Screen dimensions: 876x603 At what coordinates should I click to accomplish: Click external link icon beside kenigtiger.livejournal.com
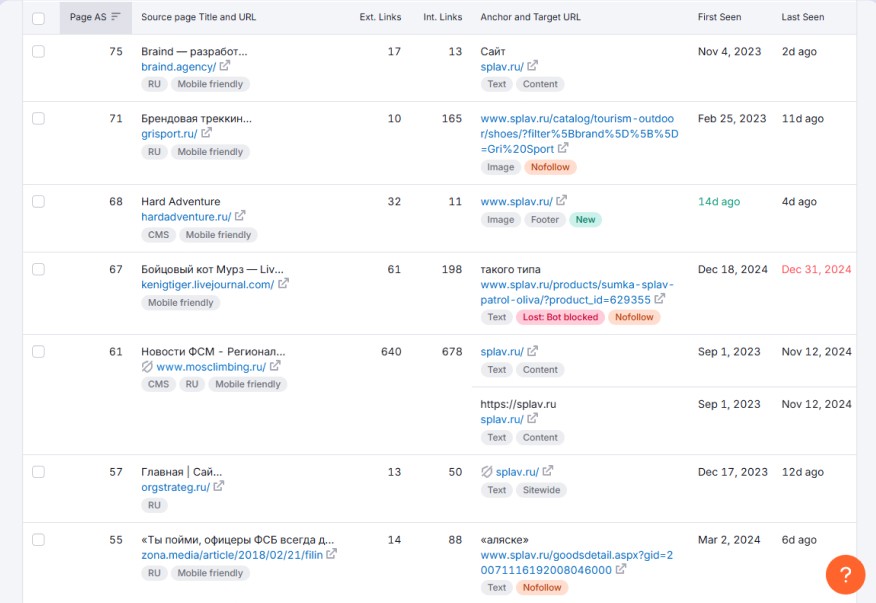[x=284, y=284]
